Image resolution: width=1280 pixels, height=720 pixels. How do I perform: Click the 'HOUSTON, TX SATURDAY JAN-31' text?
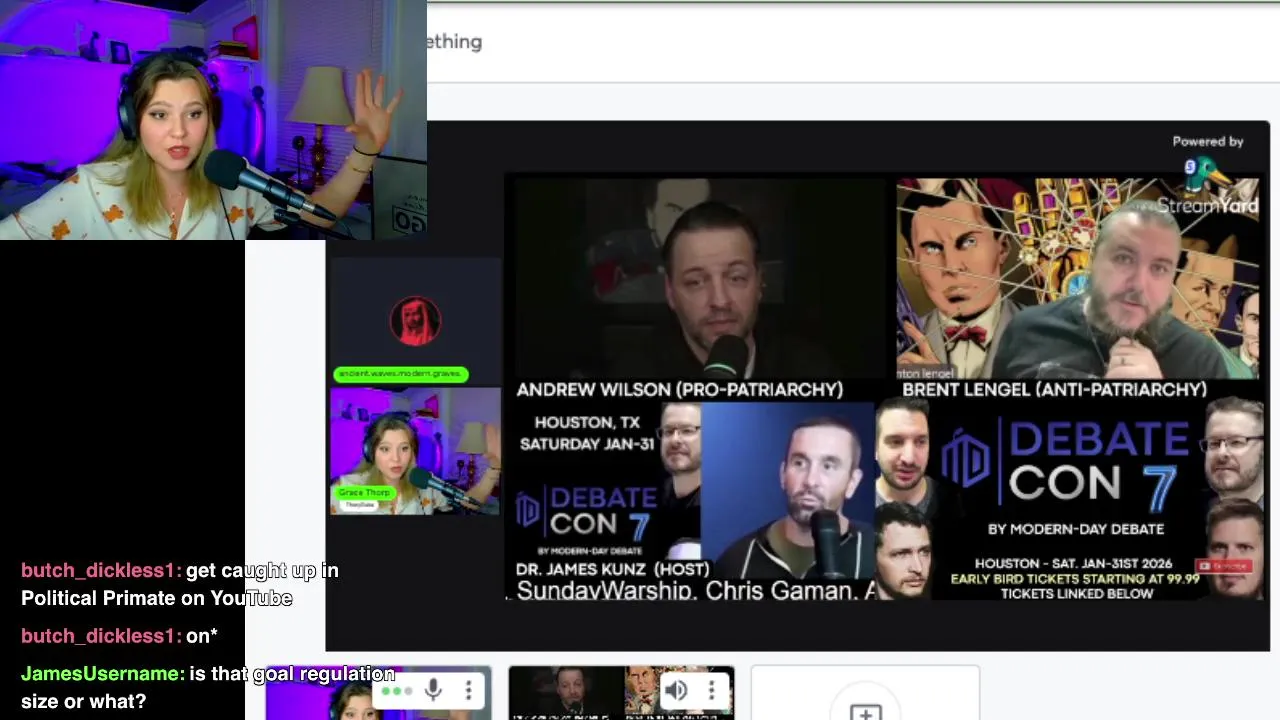click(587, 433)
